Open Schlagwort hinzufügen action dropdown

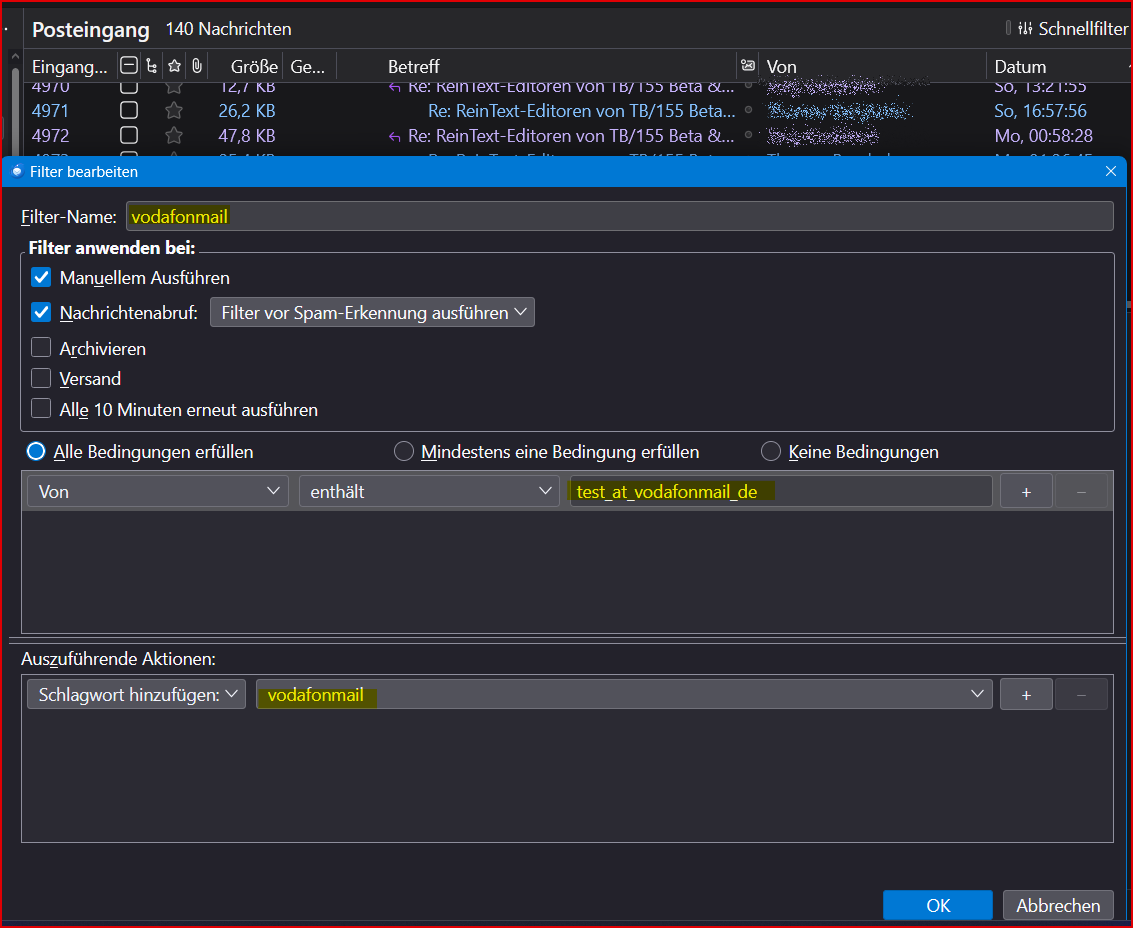[137, 695]
